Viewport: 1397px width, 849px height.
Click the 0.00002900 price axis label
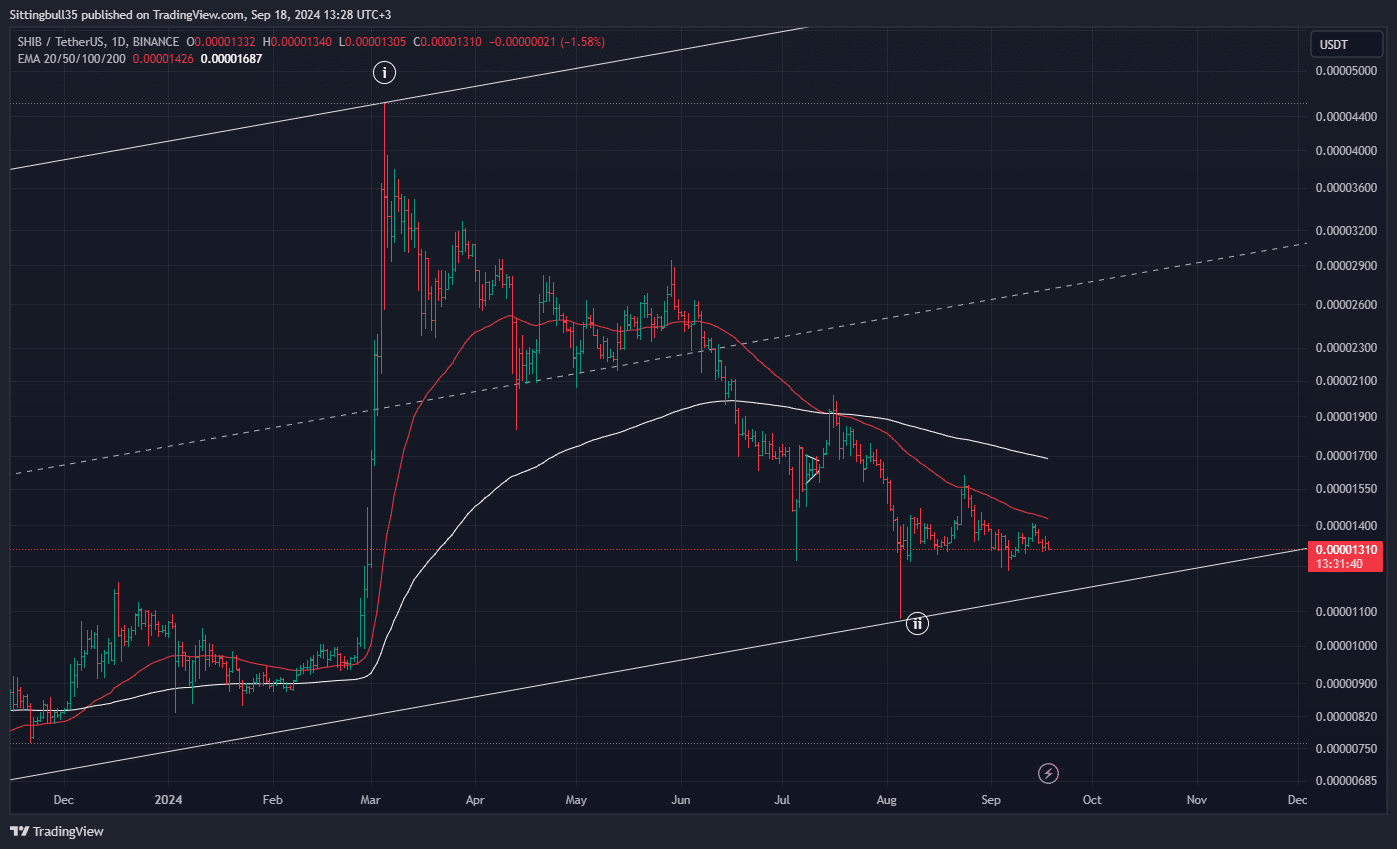pos(1348,266)
